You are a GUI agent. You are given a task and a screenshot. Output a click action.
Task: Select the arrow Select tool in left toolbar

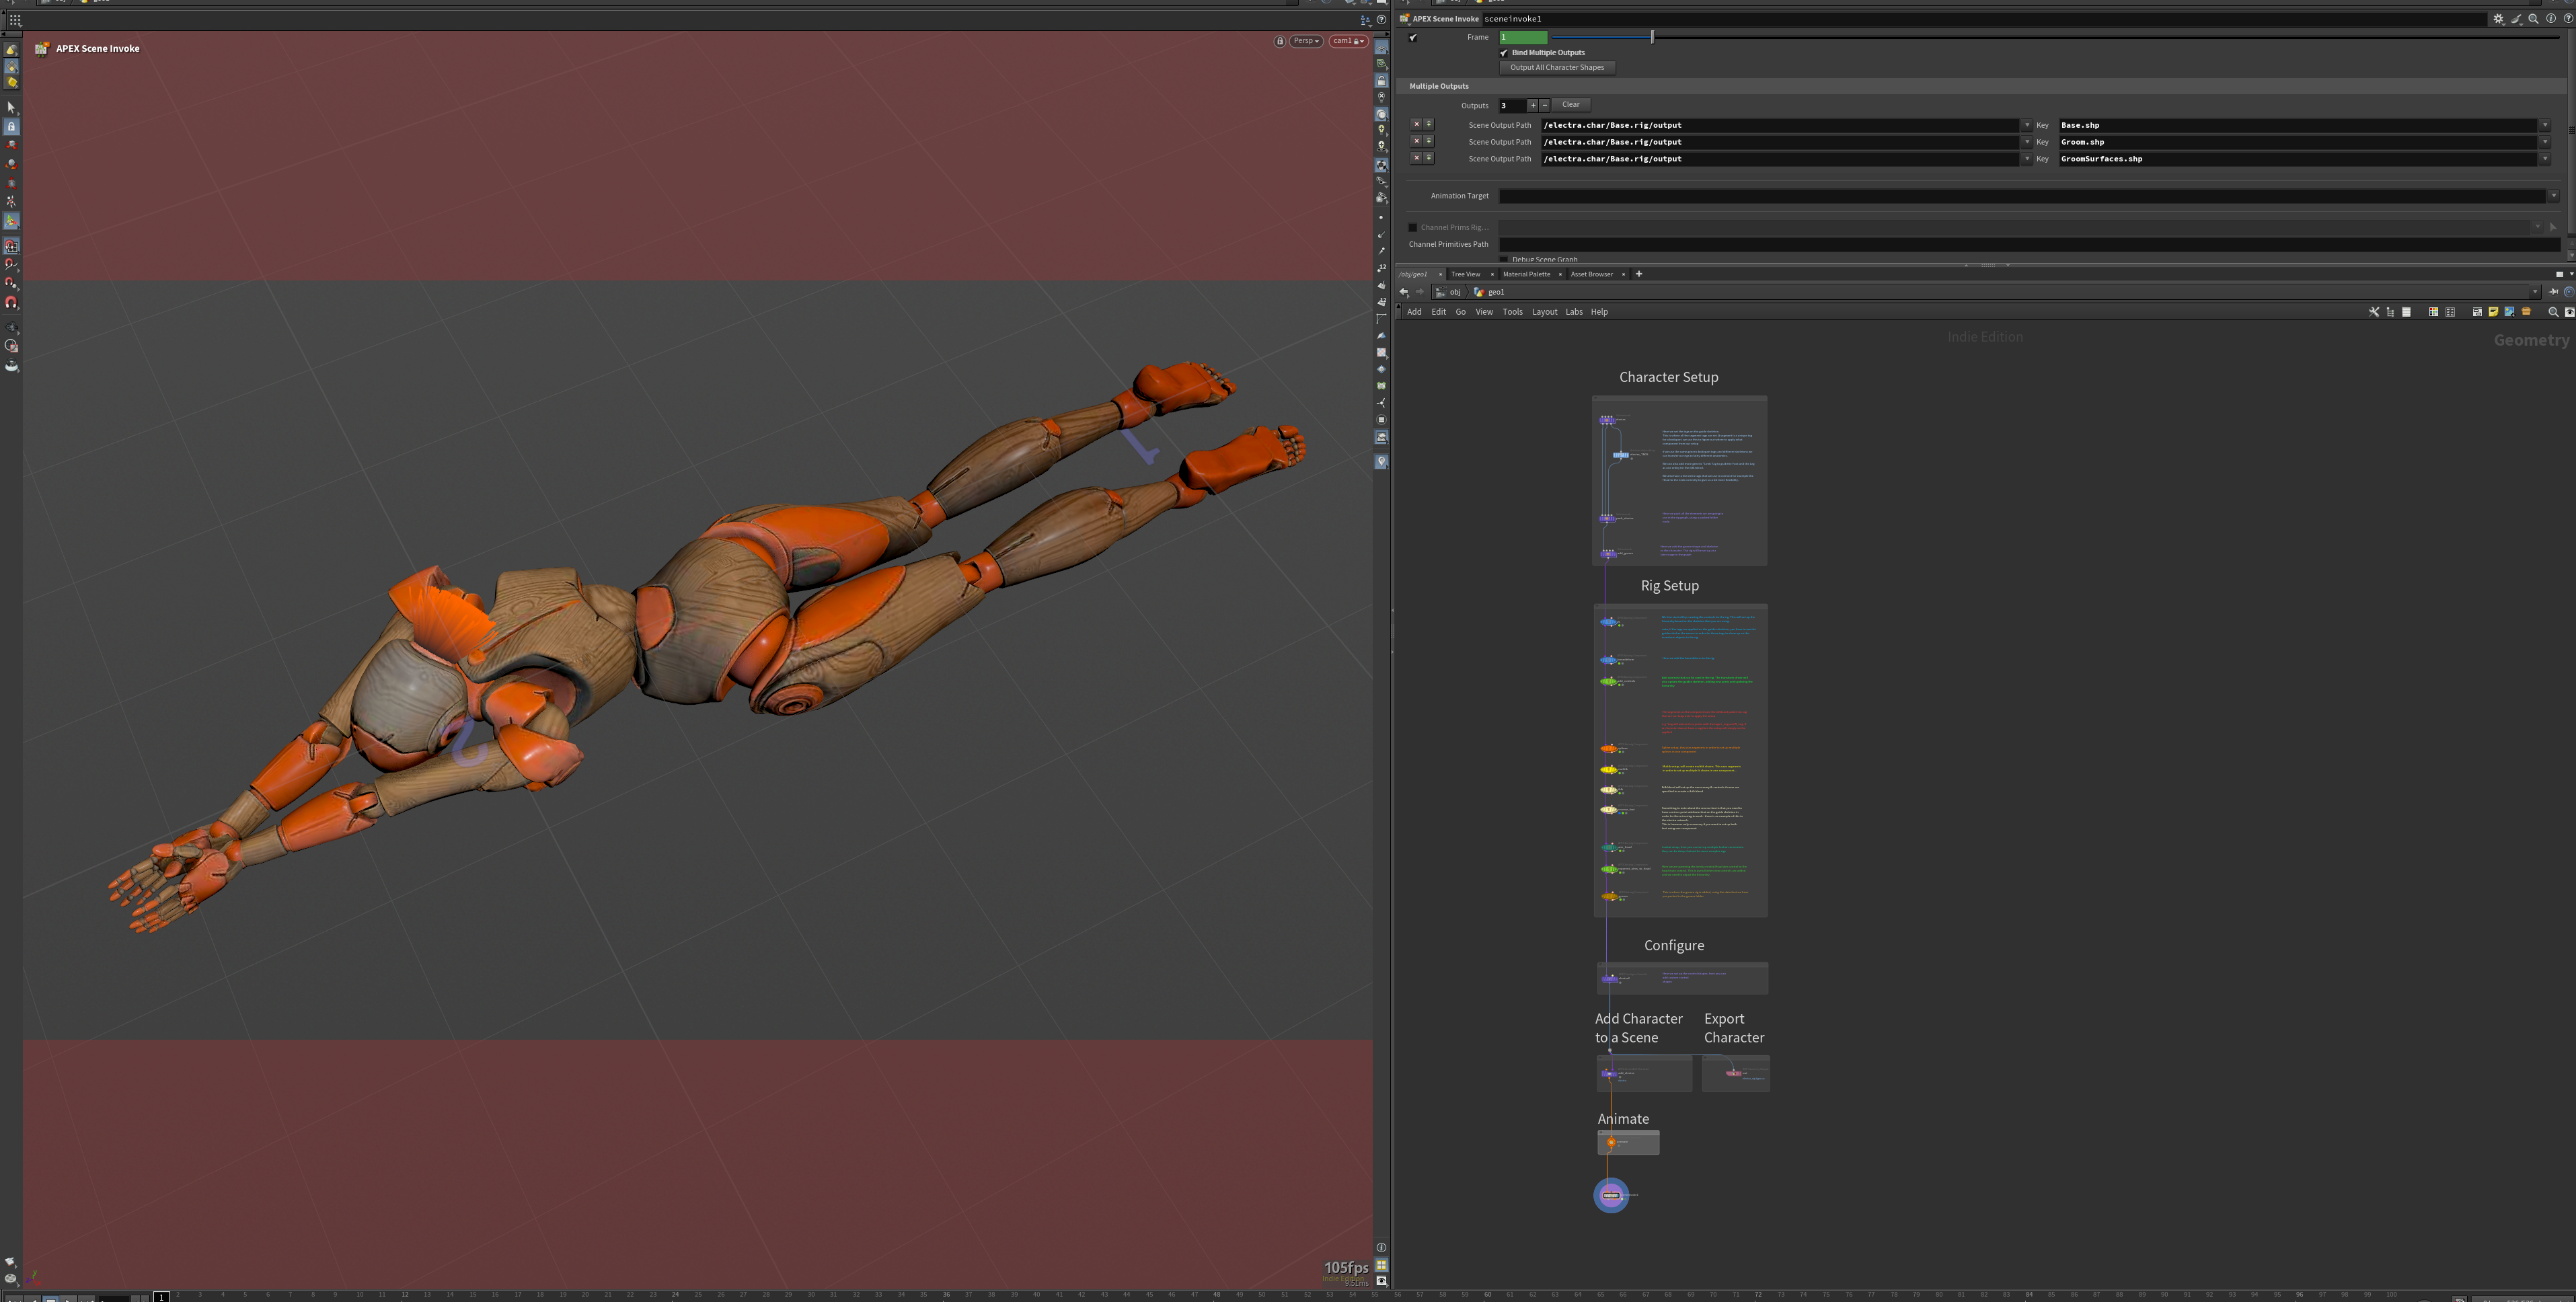(x=11, y=107)
